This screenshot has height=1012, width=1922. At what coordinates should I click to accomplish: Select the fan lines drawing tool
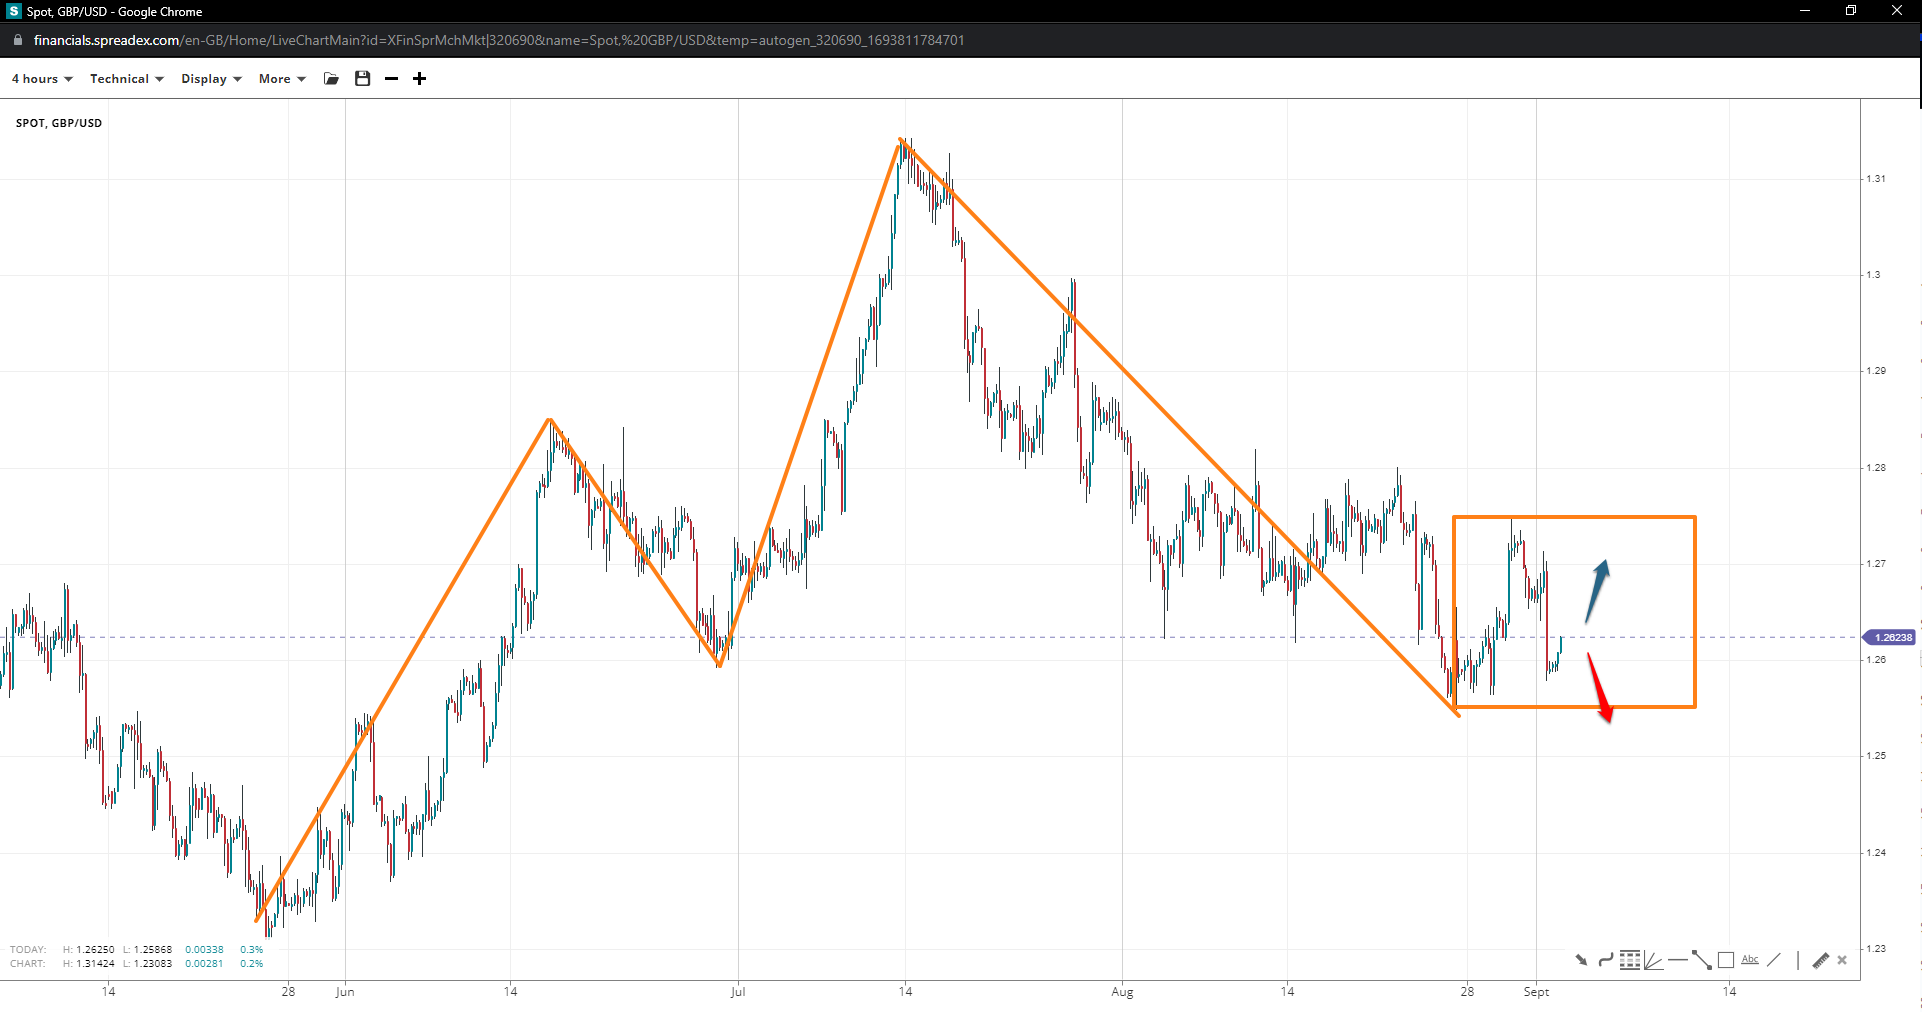(x=1653, y=960)
